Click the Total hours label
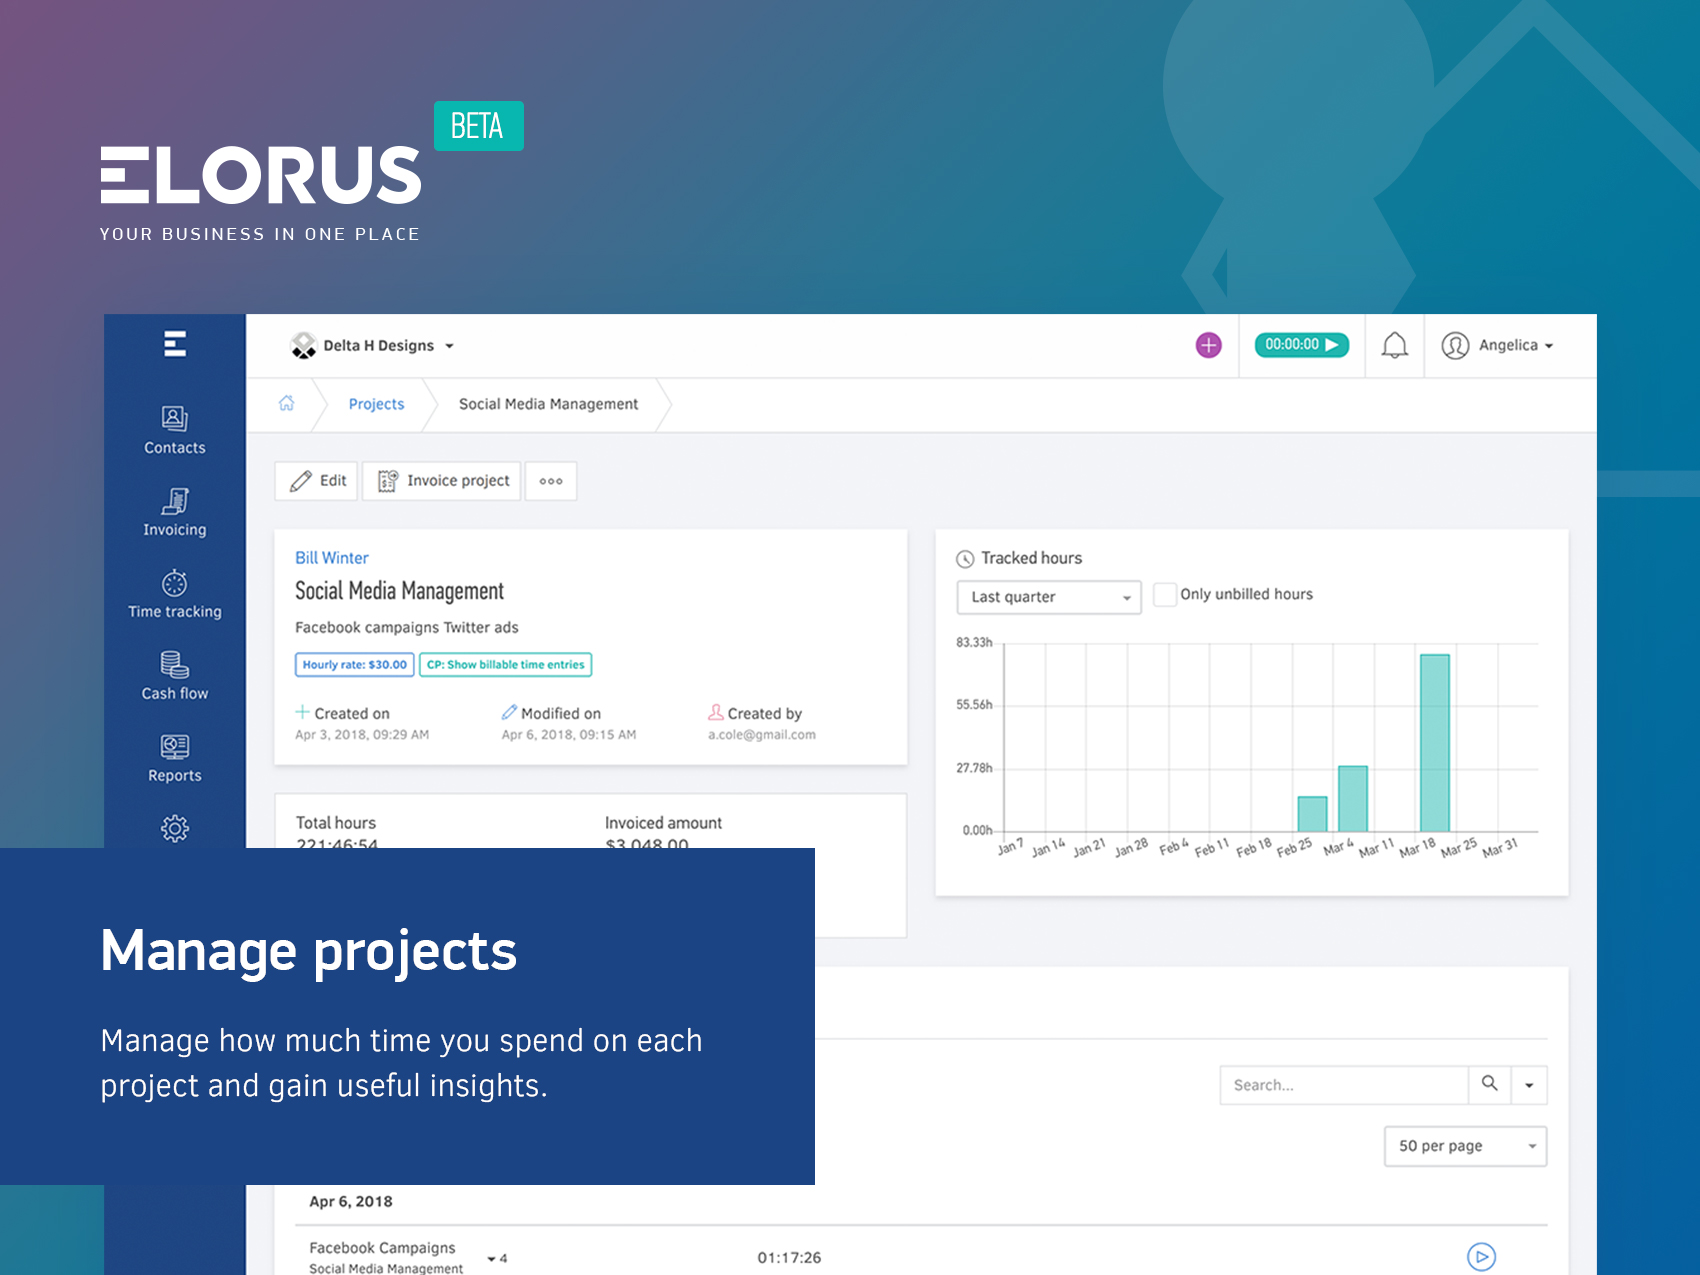 pyautogui.click(x=336, y=823)
